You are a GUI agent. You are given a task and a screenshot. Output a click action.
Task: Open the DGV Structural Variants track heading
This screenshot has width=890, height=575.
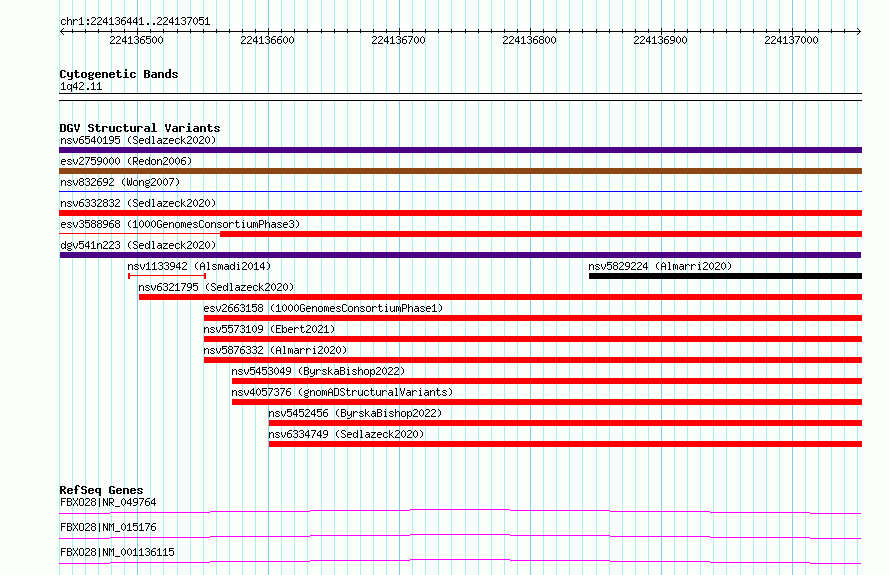click(140, 128)
